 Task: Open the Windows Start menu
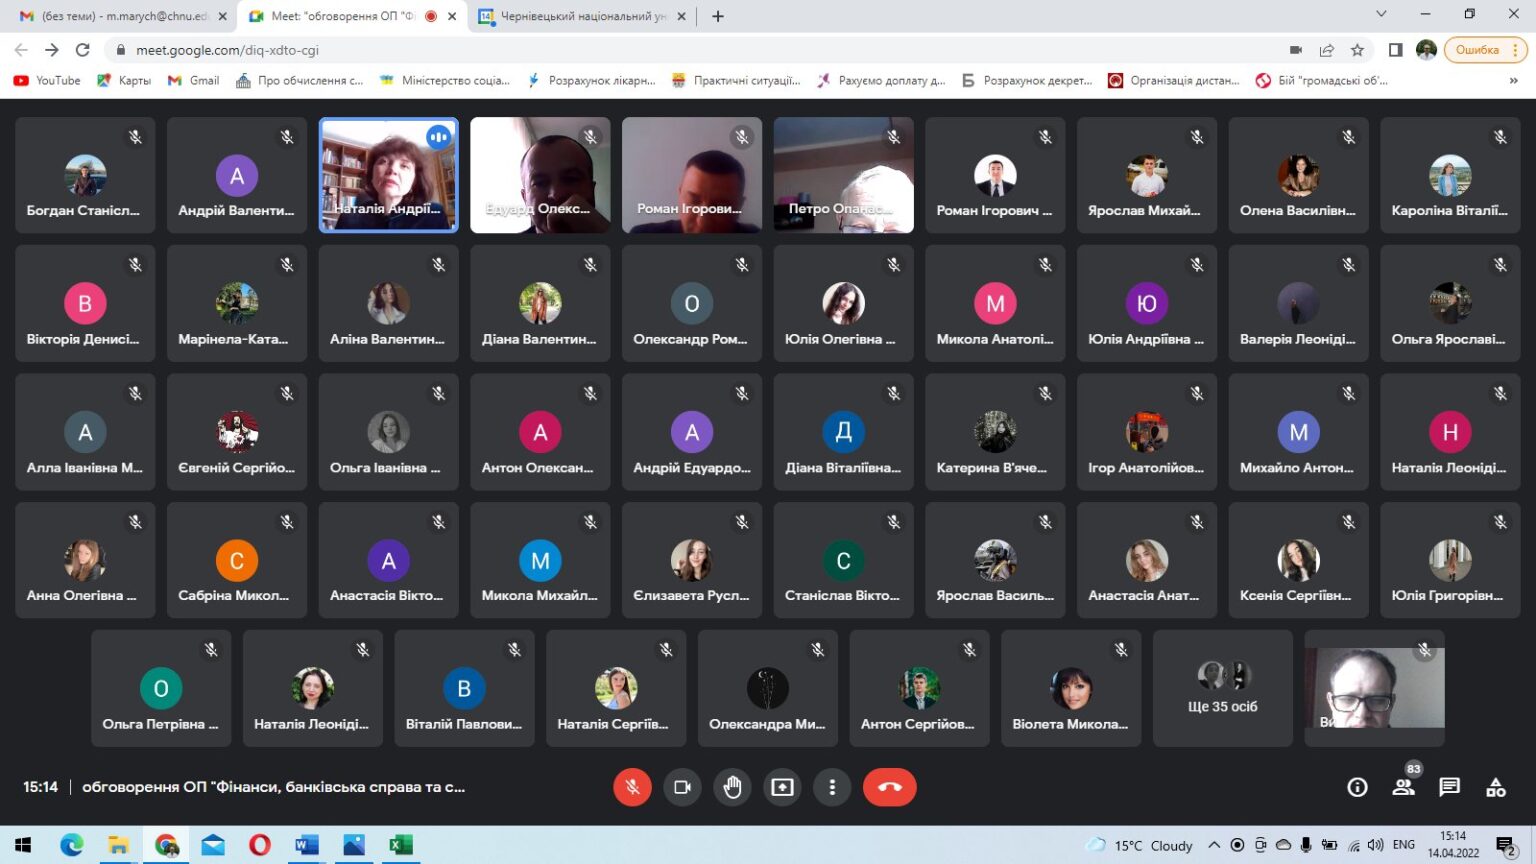click(23, 845)
